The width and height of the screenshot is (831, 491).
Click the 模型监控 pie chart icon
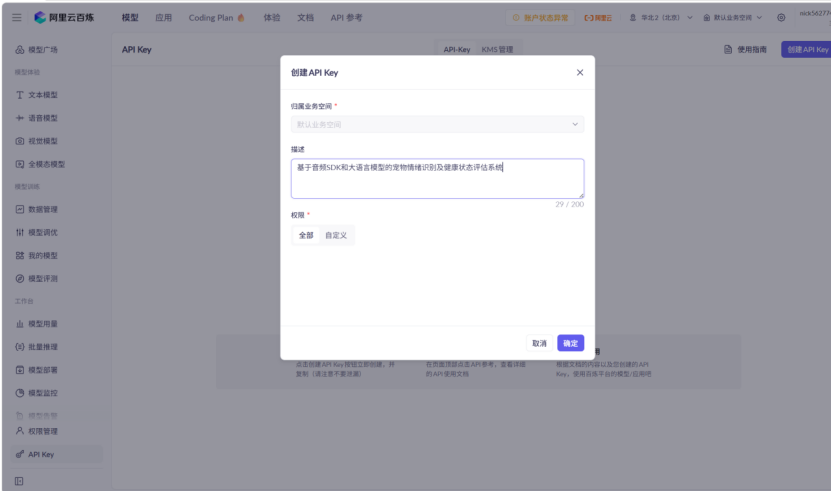[x=20, y=393]
